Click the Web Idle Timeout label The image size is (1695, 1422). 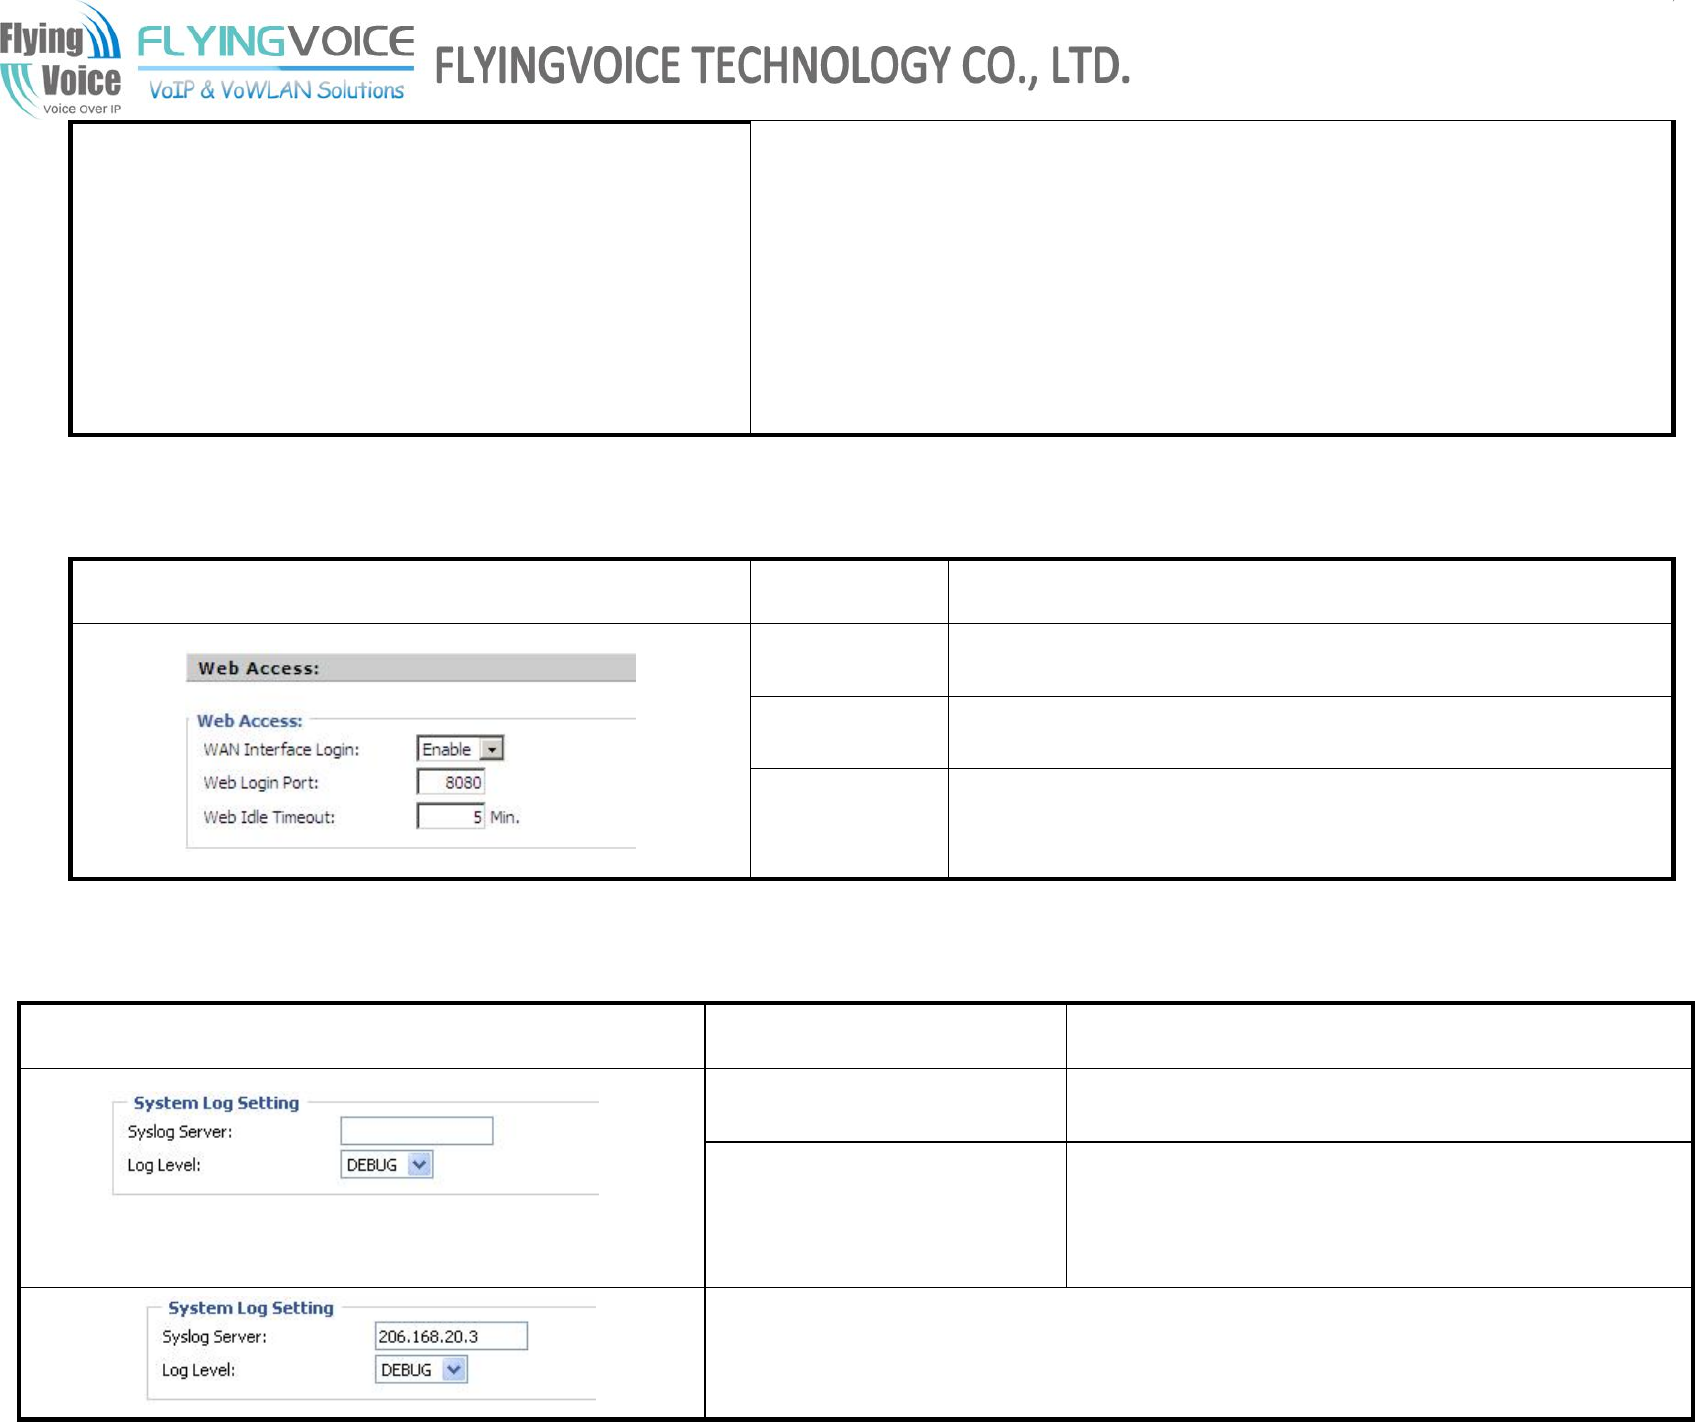coord(269,817)
